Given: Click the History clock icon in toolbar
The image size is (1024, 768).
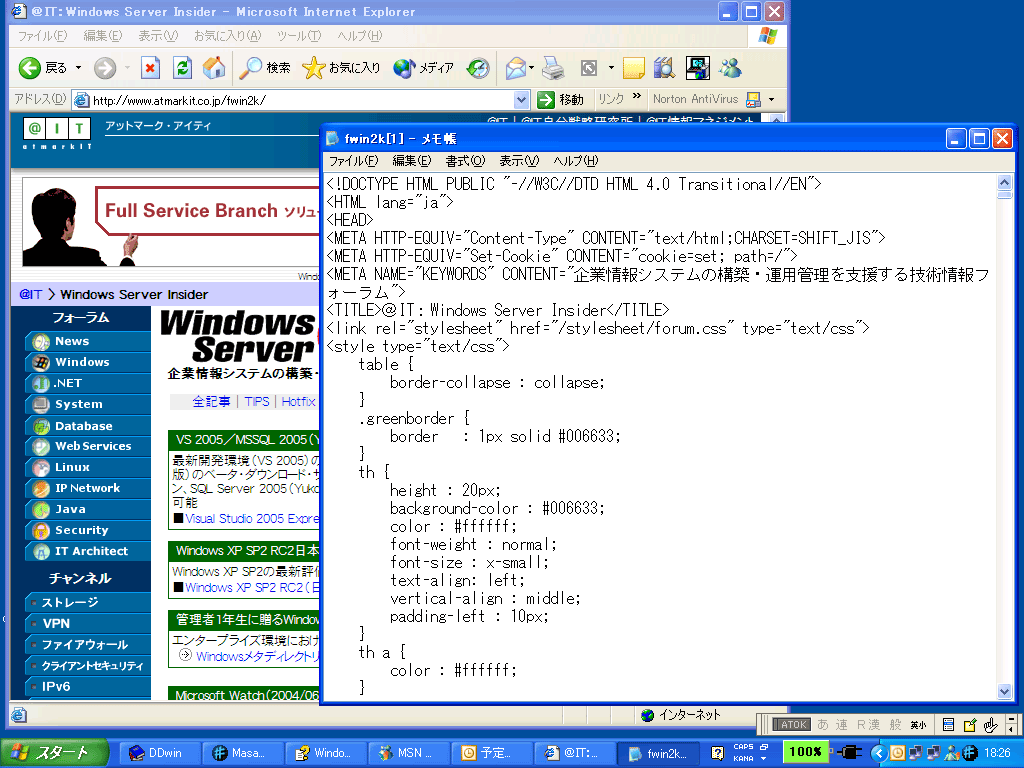Looking at the screenshot, I should [478, 67].
